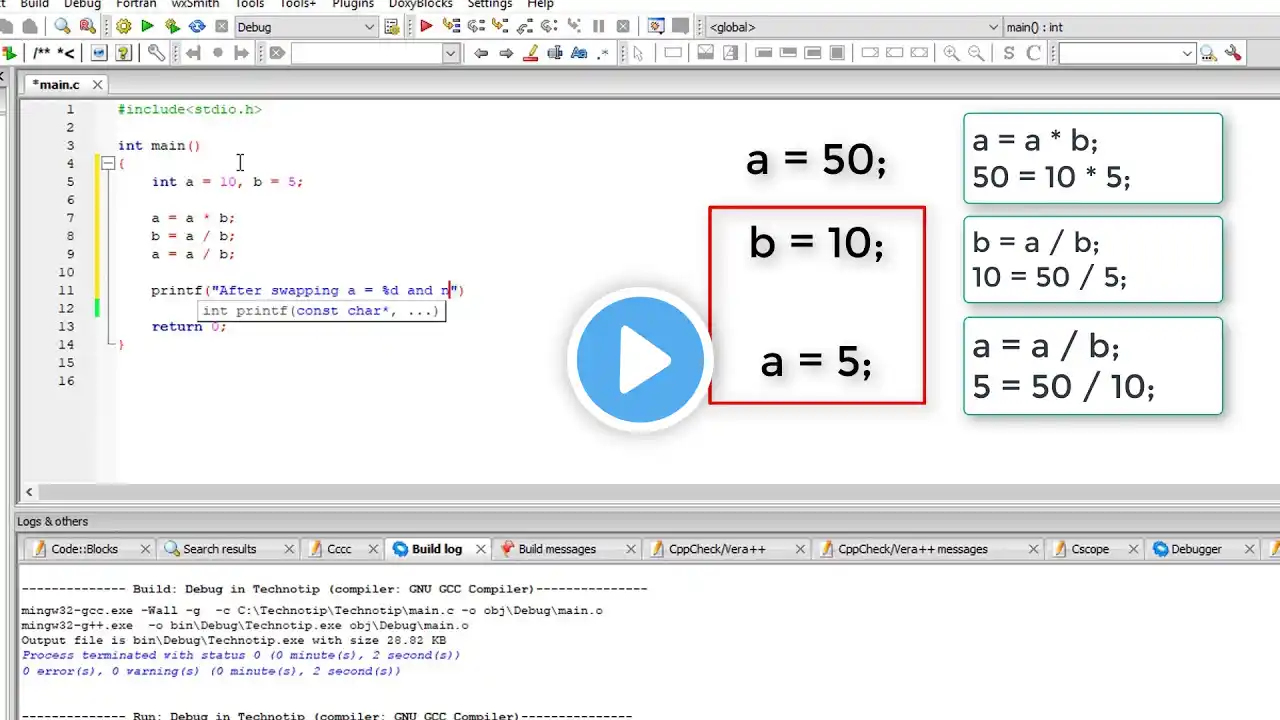This screenshot has width=1280, height=720.
Task: Click the Replace icon next to Find
Action: click(x=87, y=27)
